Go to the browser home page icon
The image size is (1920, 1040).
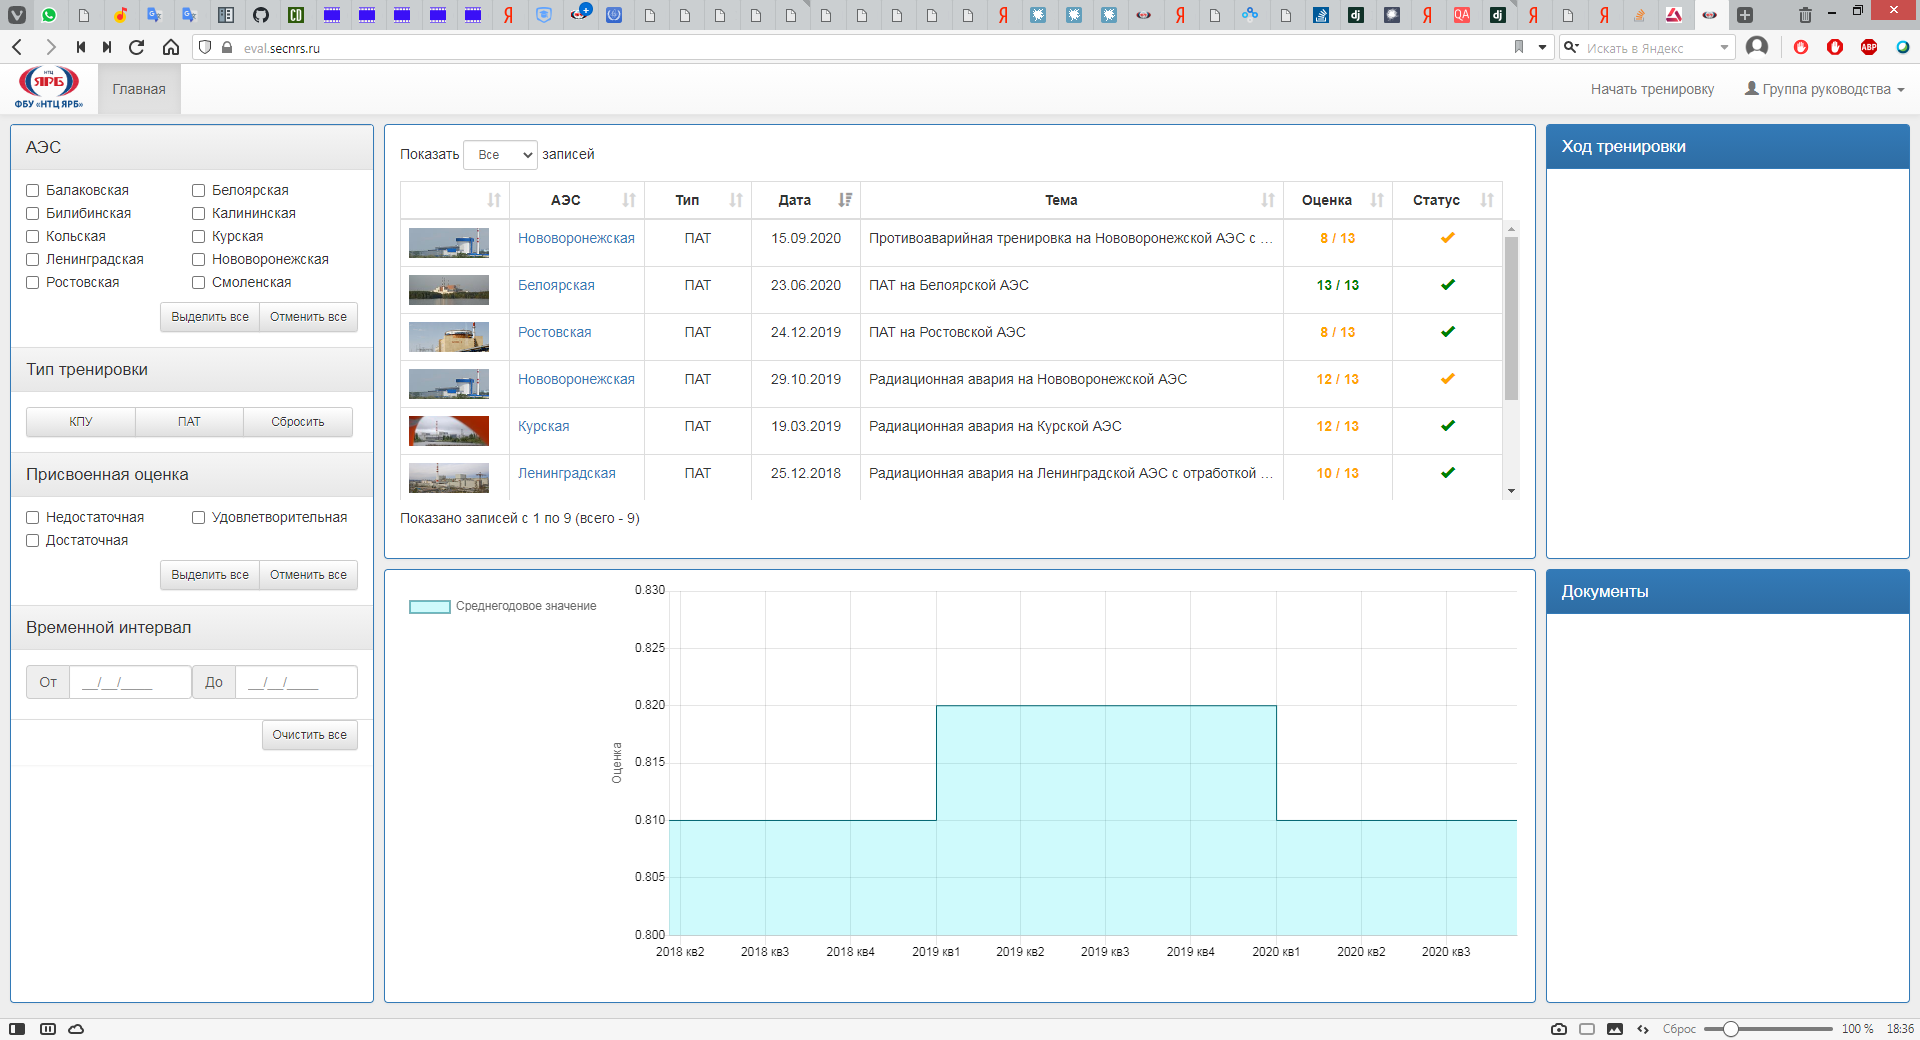click(x=171, y=47)
